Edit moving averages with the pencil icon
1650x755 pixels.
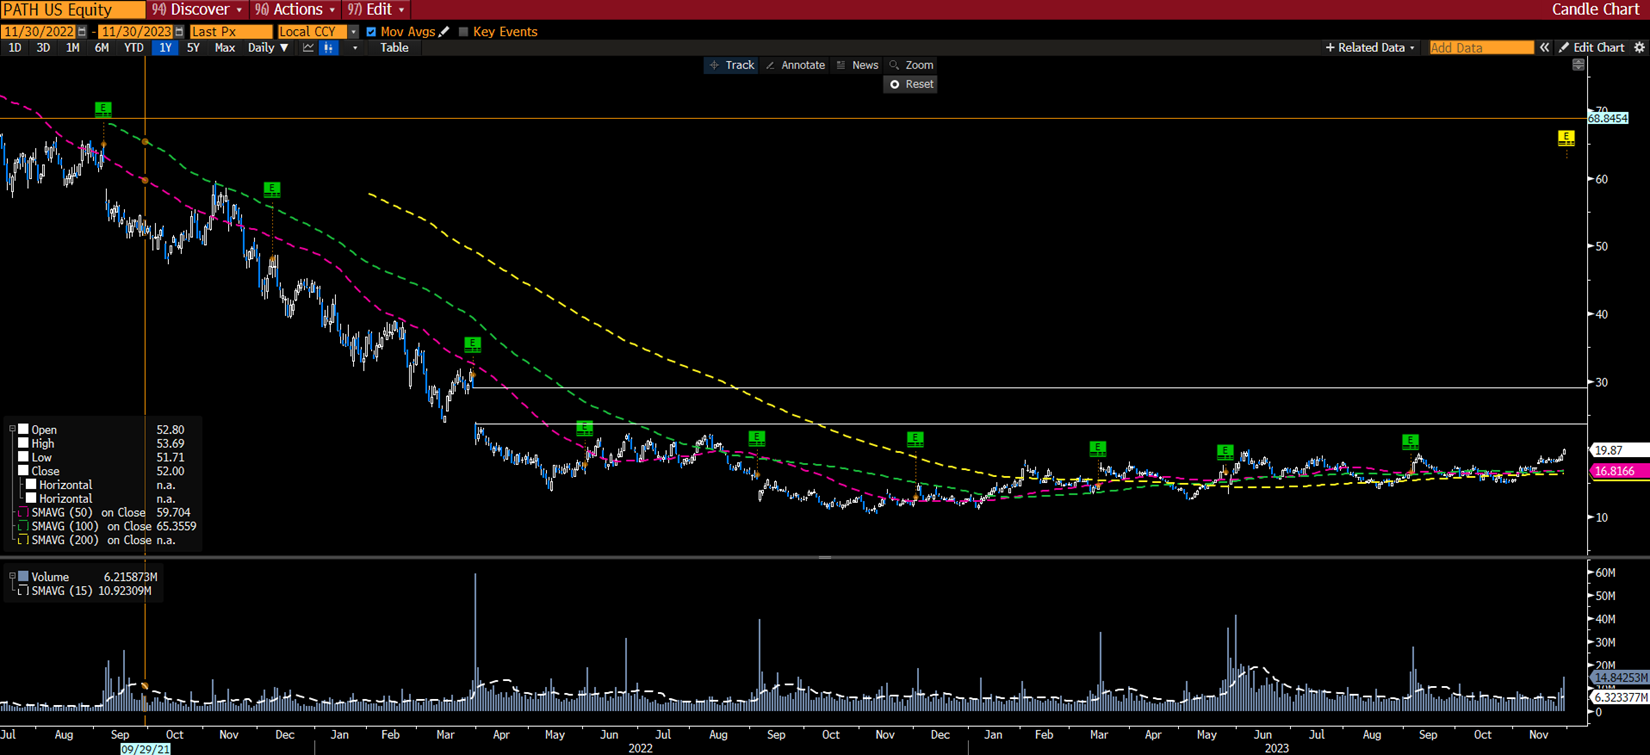pyautogui.click(x=445, y=32)
